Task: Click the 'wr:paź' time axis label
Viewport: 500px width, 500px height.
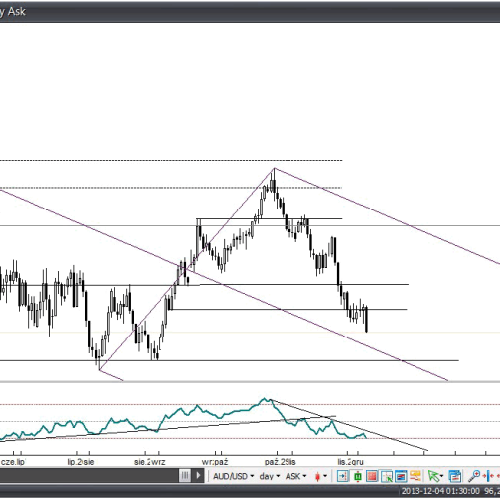Action: 215,462
